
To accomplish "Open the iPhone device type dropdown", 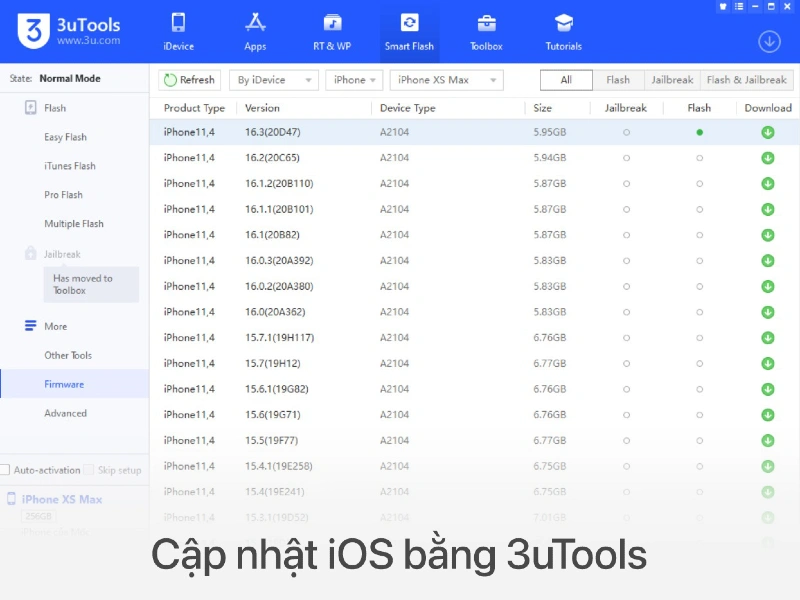I will pyautogui.click(x=355, y=80).
